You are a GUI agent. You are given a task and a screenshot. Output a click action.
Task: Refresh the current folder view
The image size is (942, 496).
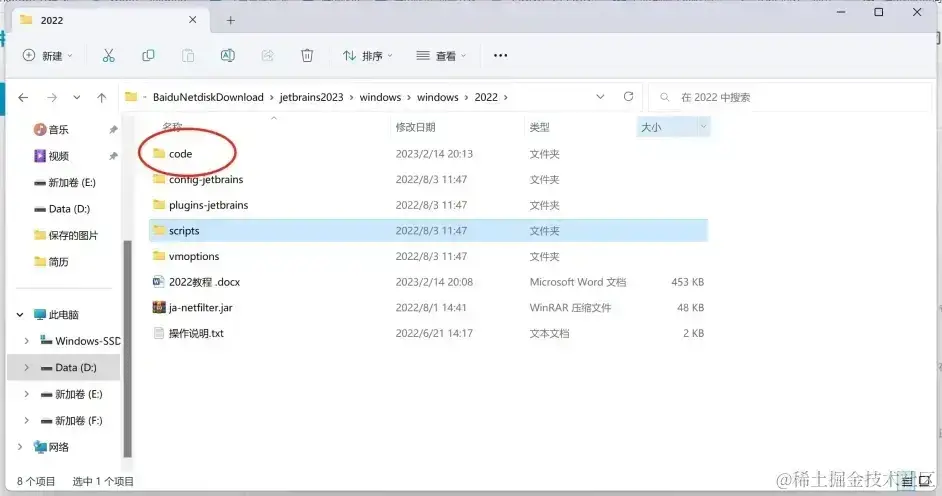pos(628,97)
